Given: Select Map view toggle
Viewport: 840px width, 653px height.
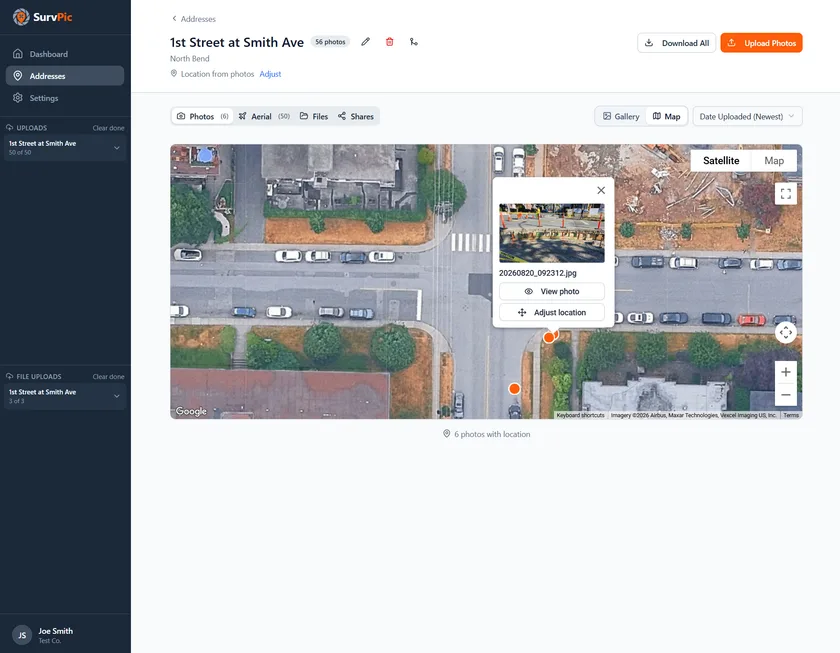Looking at the screenshot, I should [x=666, y=116].
